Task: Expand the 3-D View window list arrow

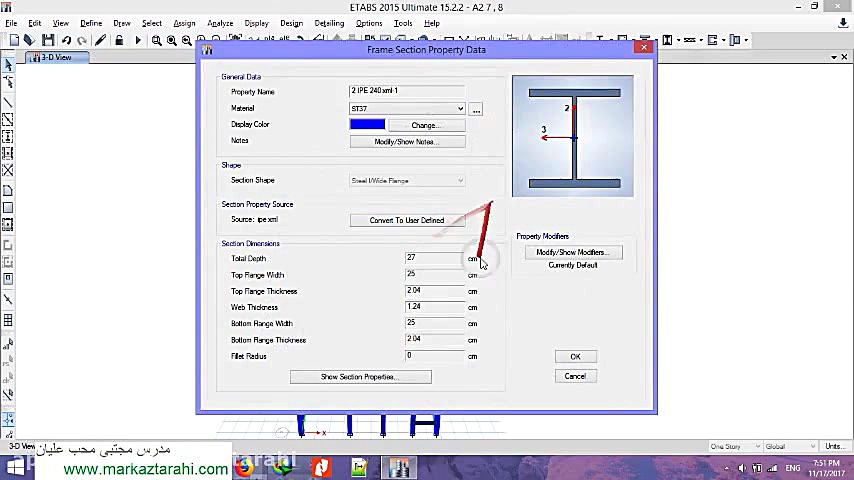Action: click(834, 57)
